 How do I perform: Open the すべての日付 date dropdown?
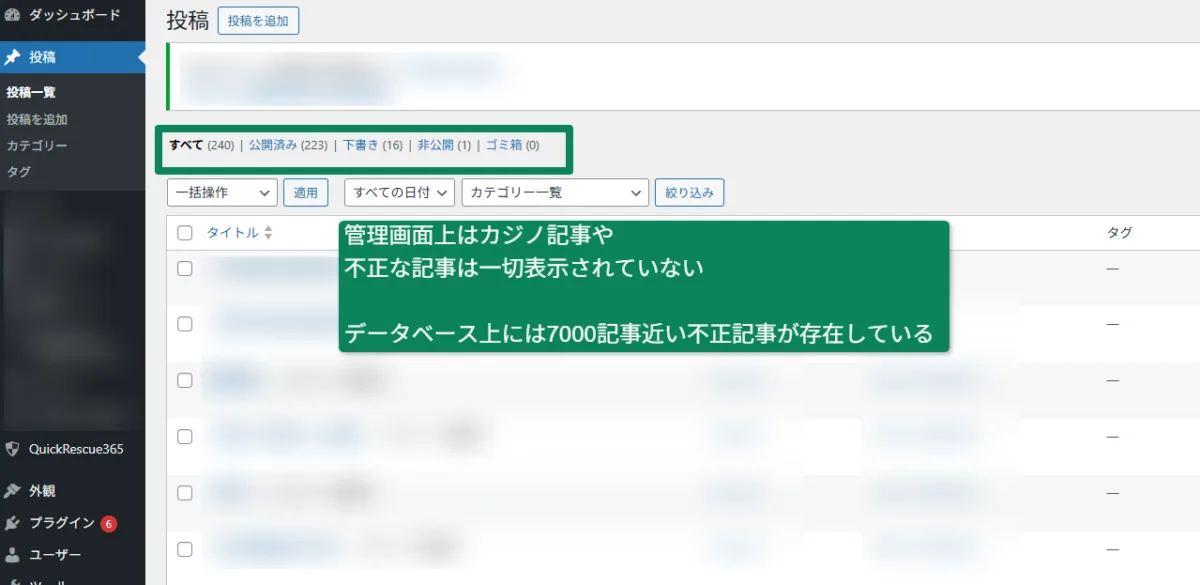[400, 193]
